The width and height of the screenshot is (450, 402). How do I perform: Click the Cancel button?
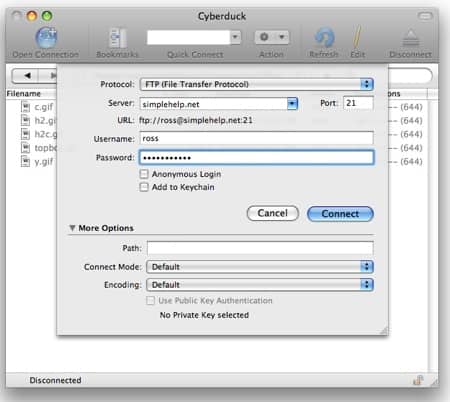click(273, 213)
